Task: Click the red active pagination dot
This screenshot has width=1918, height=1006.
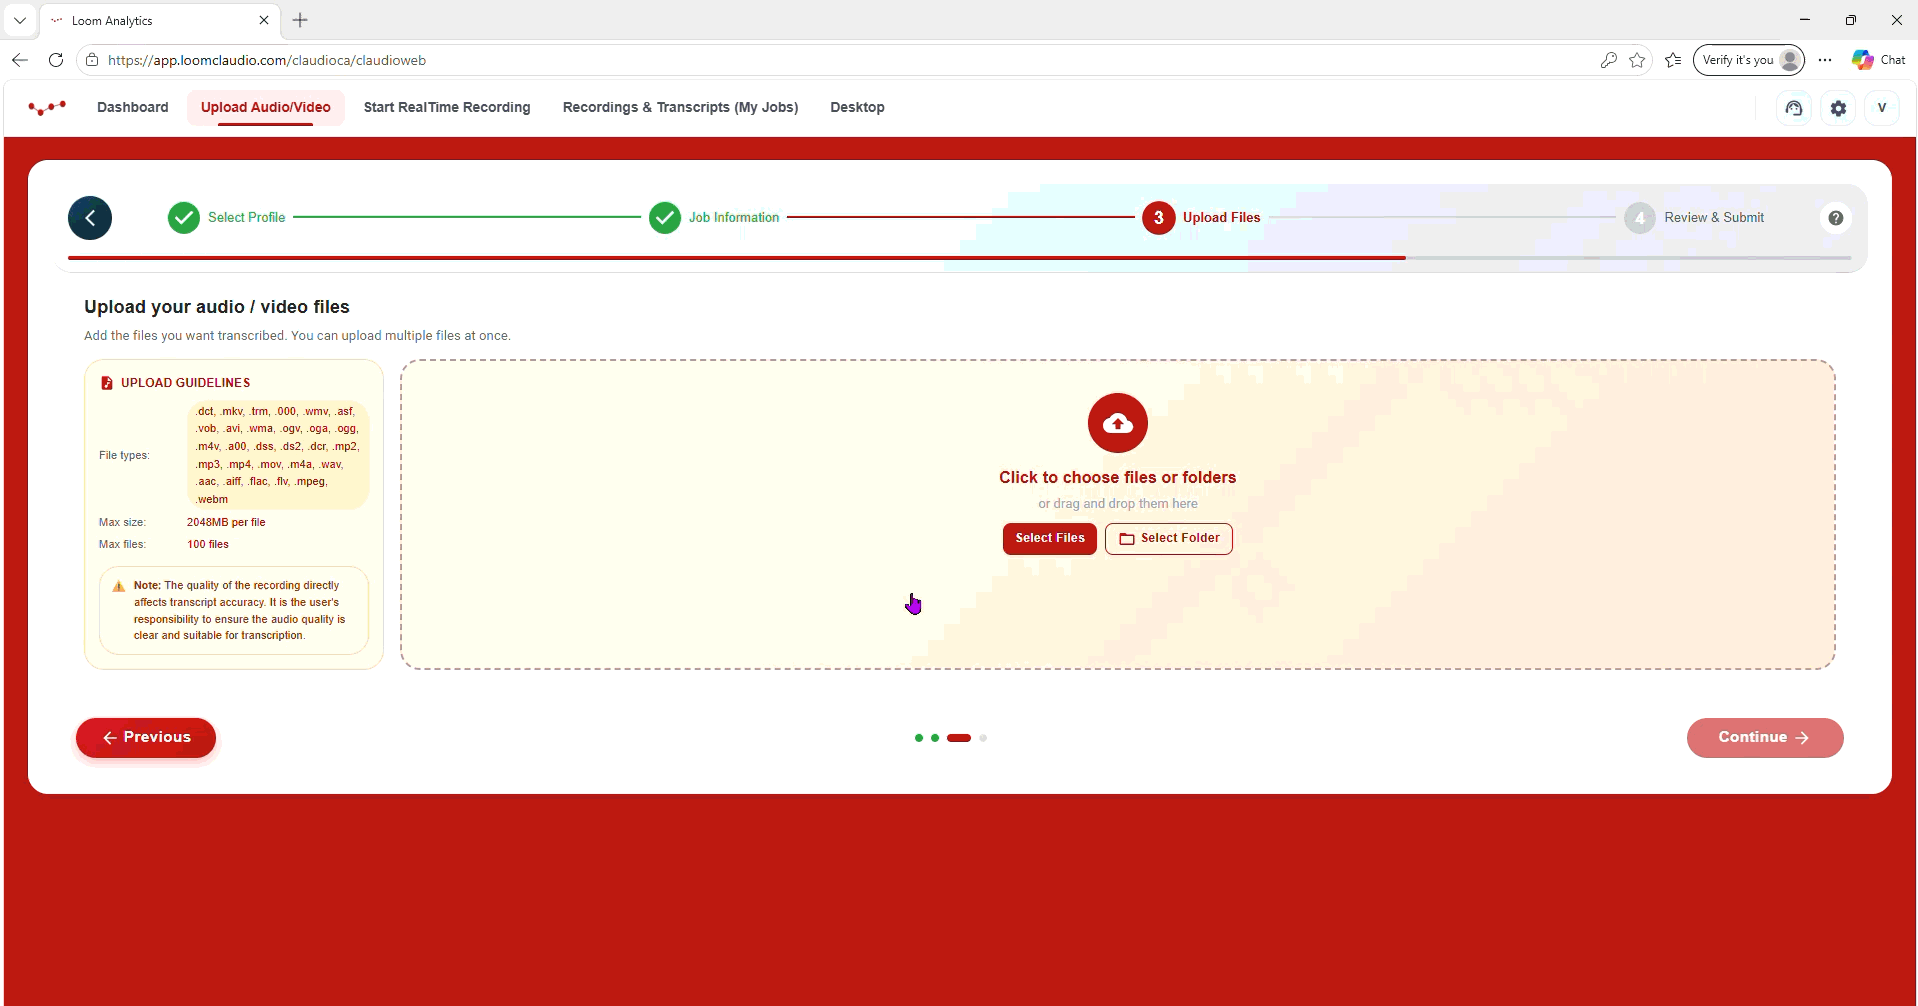Action: pos(959,738)
